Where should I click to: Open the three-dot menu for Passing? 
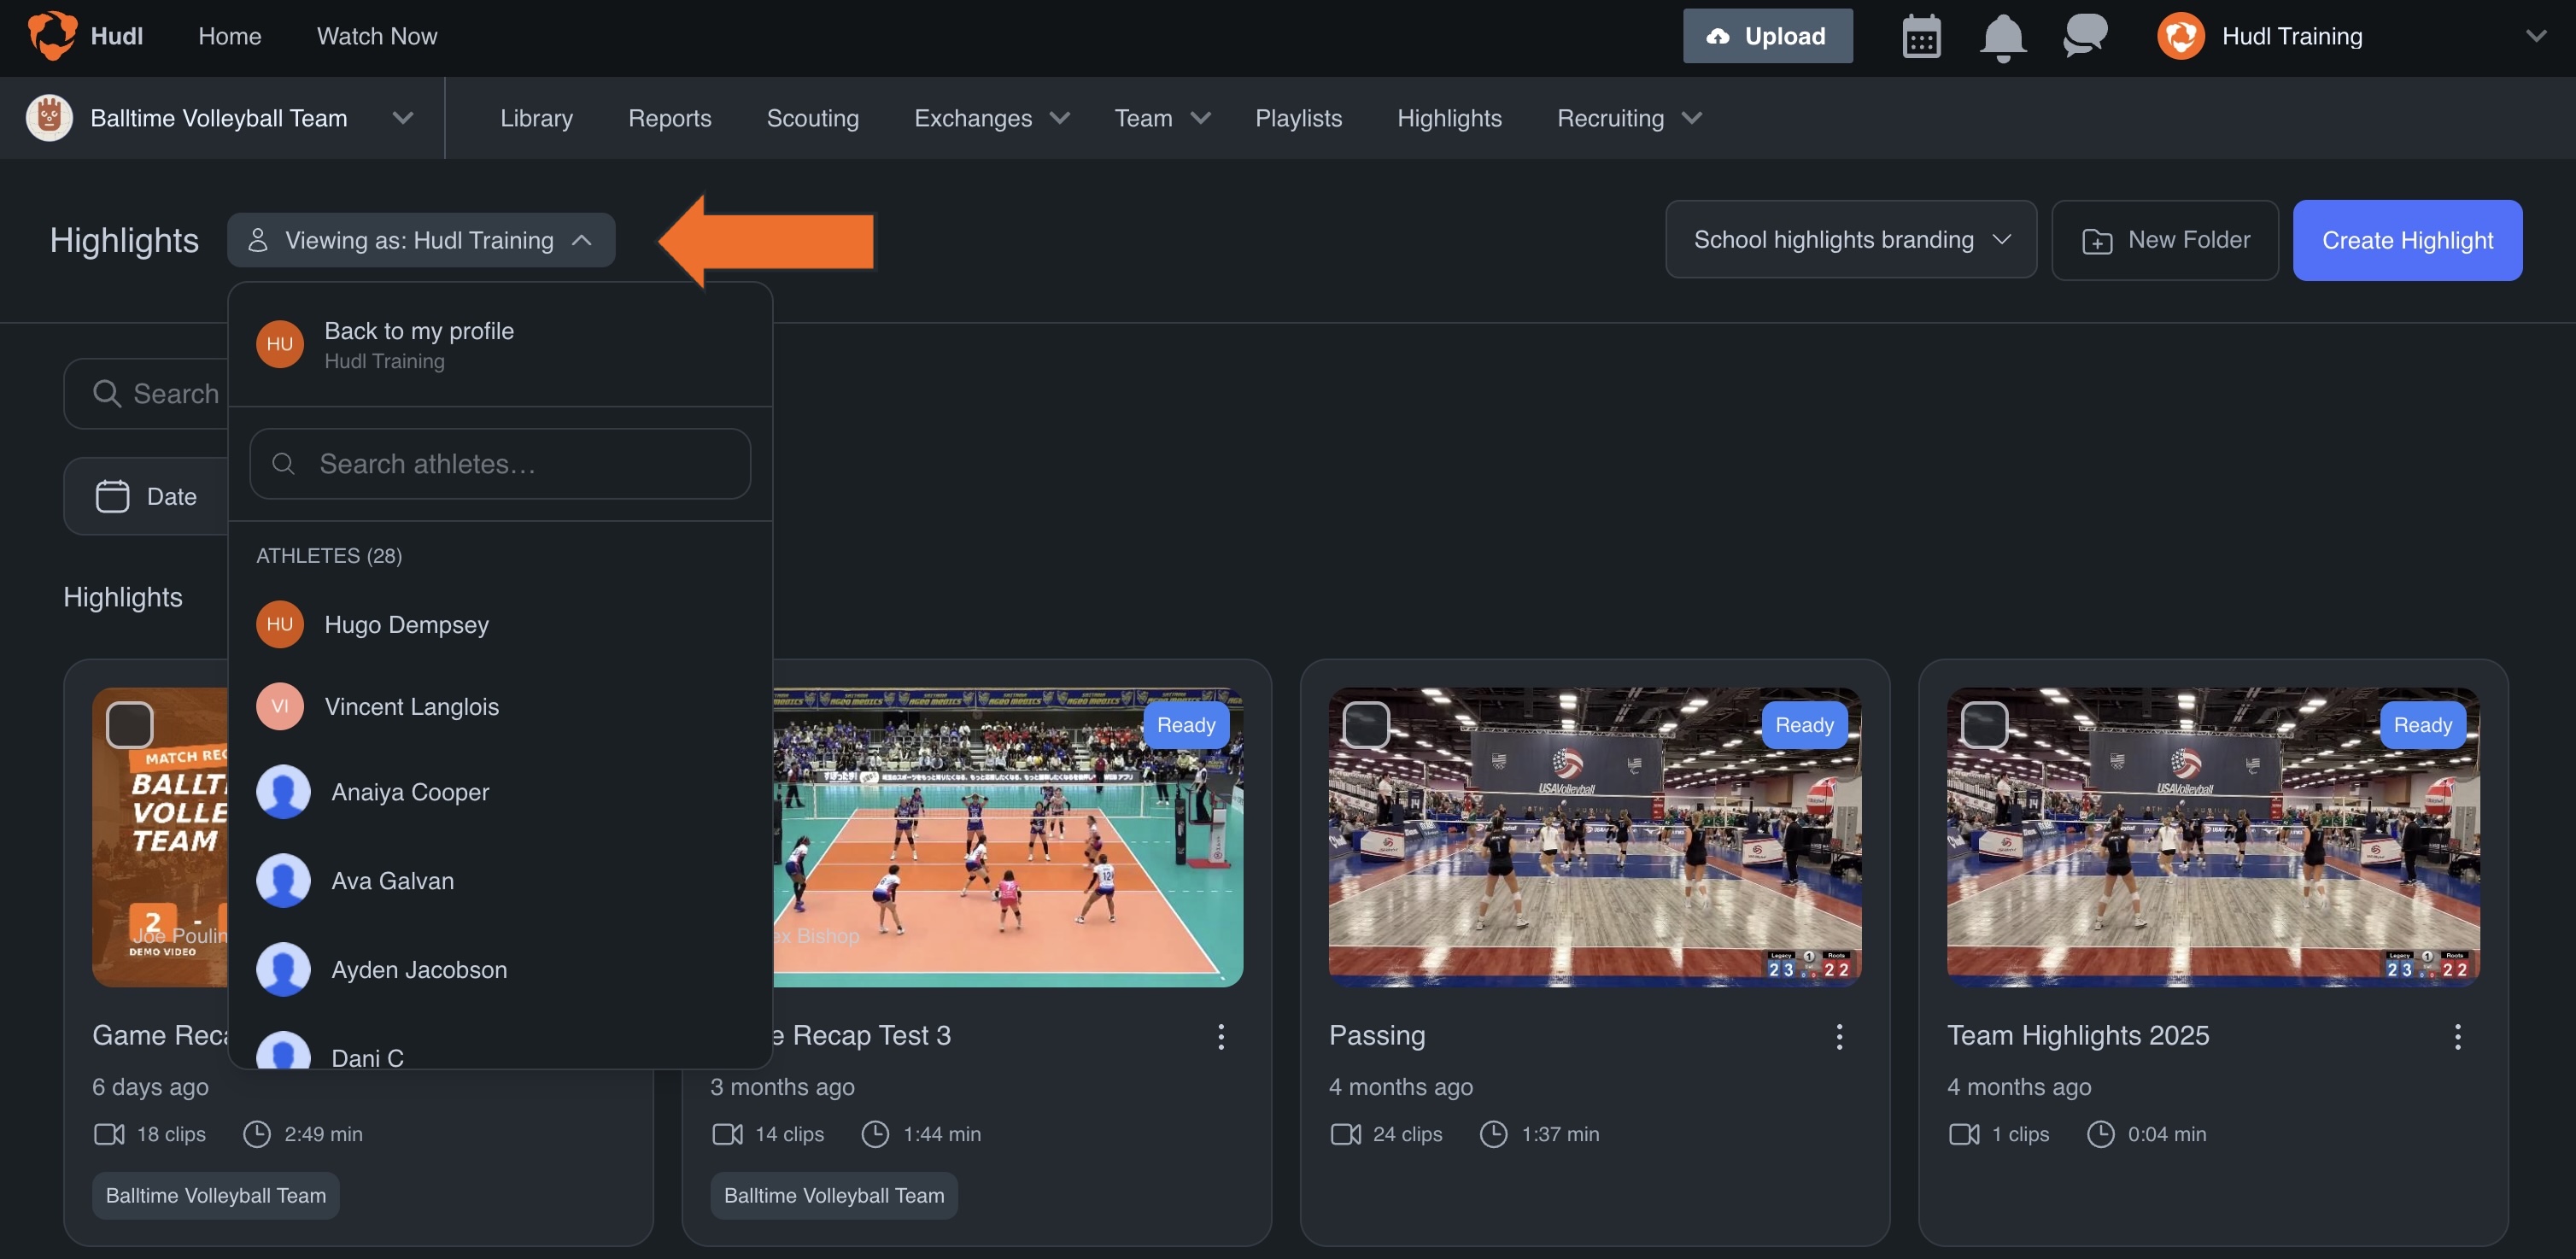point(1839,1036)
